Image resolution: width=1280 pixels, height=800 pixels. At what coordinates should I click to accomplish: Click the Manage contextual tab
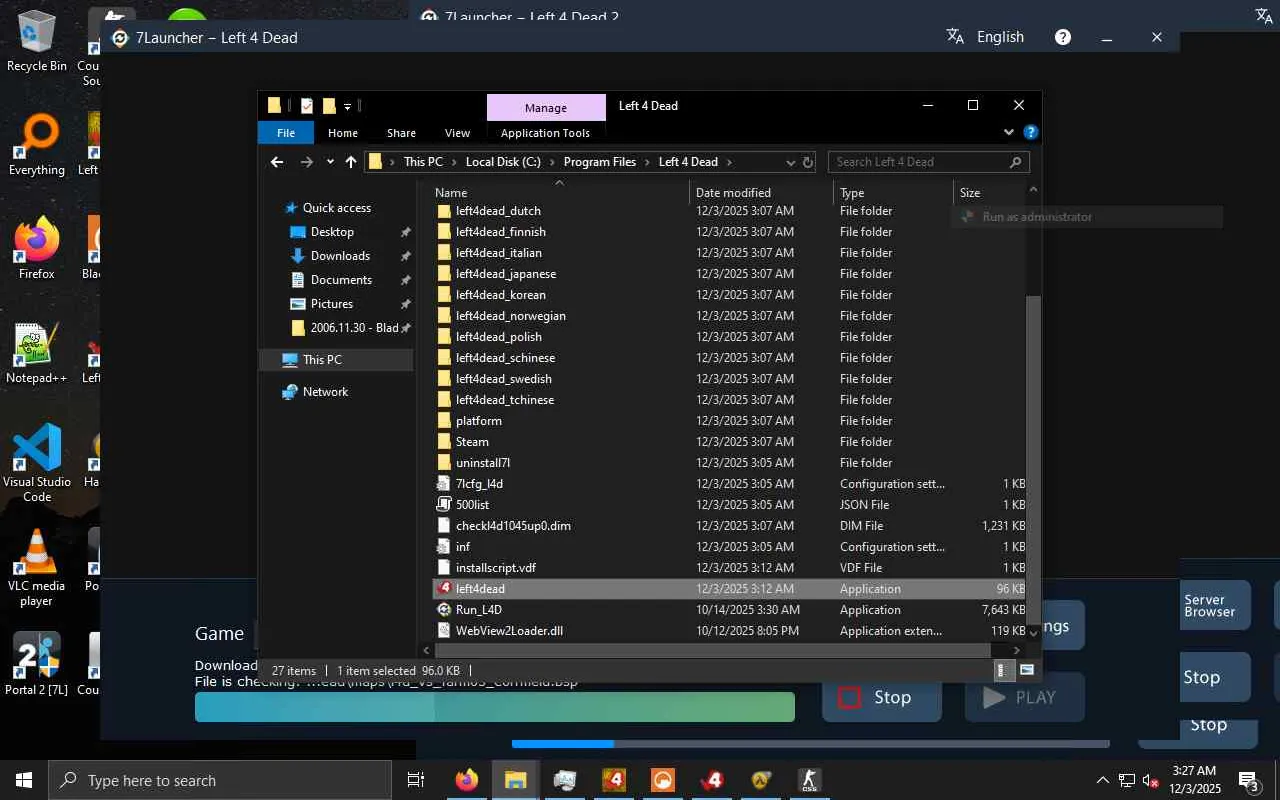point(546,108)
